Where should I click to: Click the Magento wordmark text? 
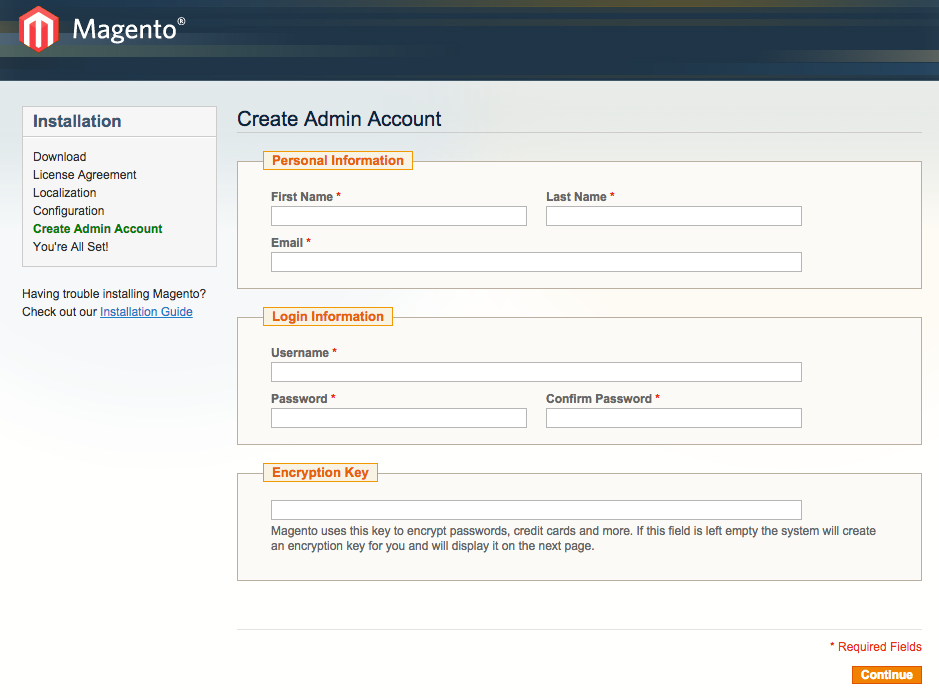pyautogui.click(x=128, y=29)
